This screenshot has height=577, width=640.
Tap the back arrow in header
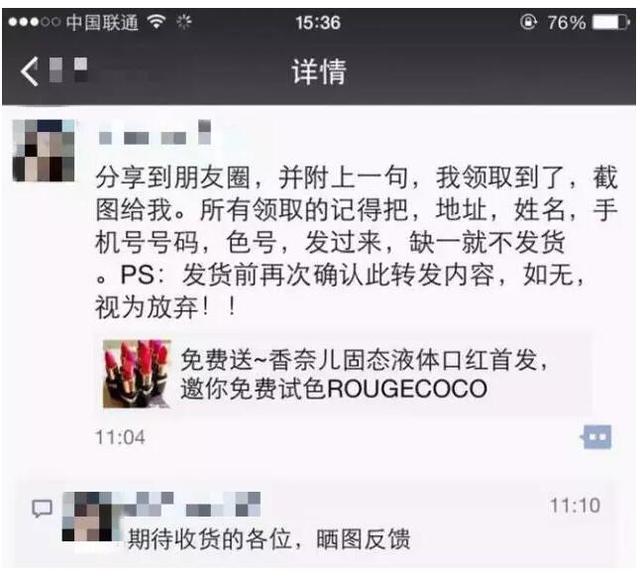click(29, 71)
